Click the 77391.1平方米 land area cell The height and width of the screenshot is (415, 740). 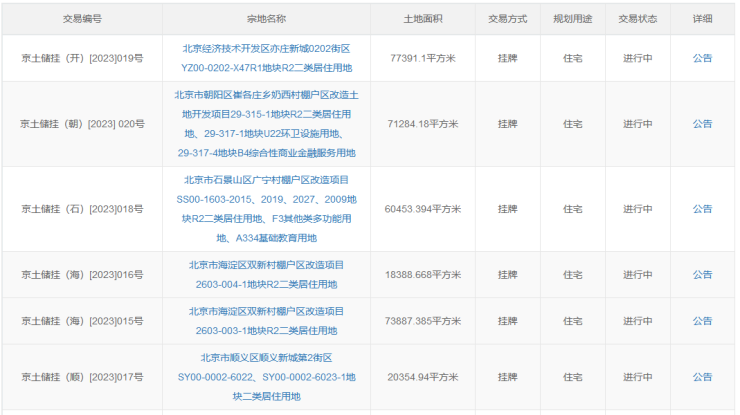pyautogui.click(x=423, y=59)
